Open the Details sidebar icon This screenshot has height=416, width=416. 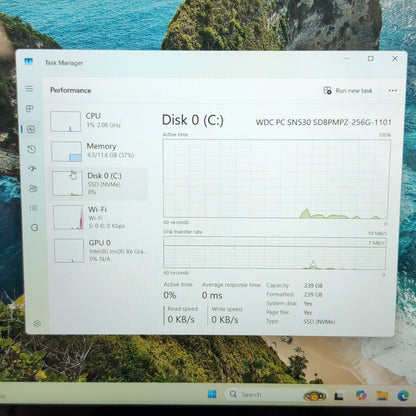pyautogui.click(x=34, y=208)
